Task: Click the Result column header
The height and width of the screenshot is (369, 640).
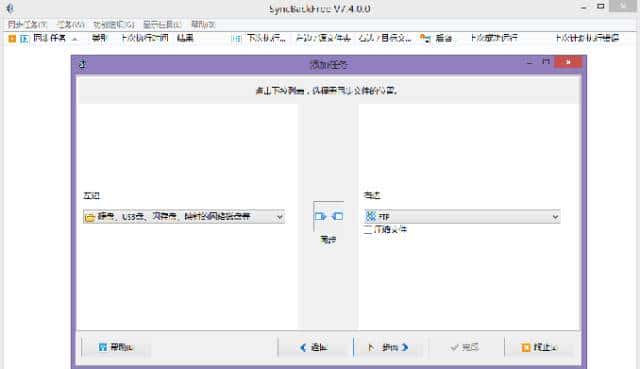Action: (x=185, y=38)
